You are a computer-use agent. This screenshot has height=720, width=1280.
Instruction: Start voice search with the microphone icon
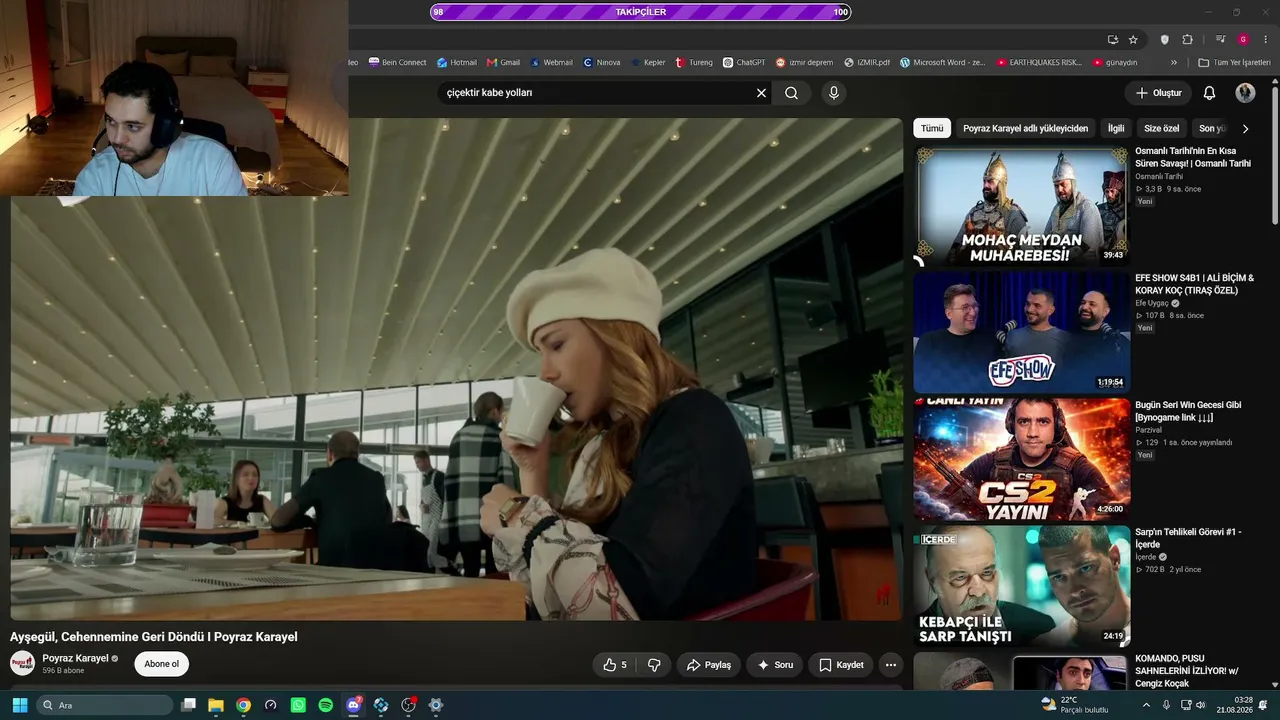(x=834, y=93)
